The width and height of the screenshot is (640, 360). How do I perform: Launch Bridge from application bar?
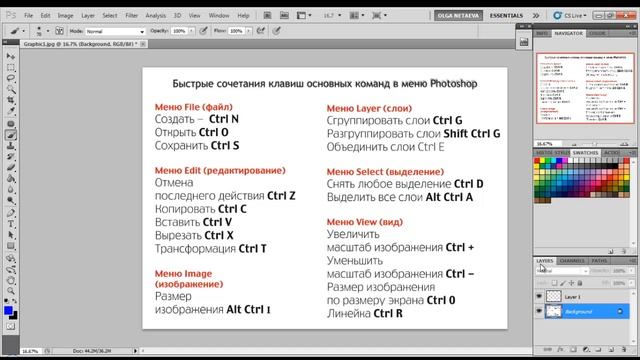[x=267, y=16]
